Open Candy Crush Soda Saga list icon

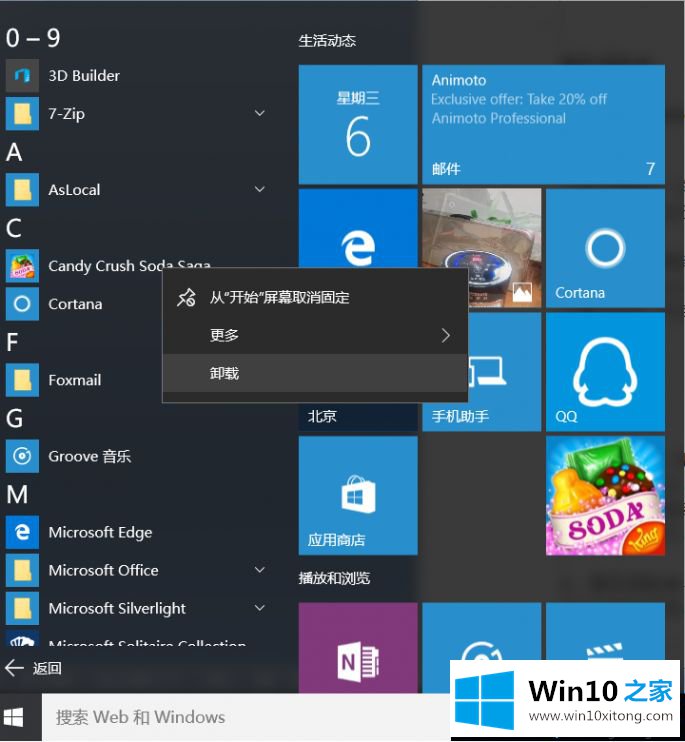[x=22, y=266]
